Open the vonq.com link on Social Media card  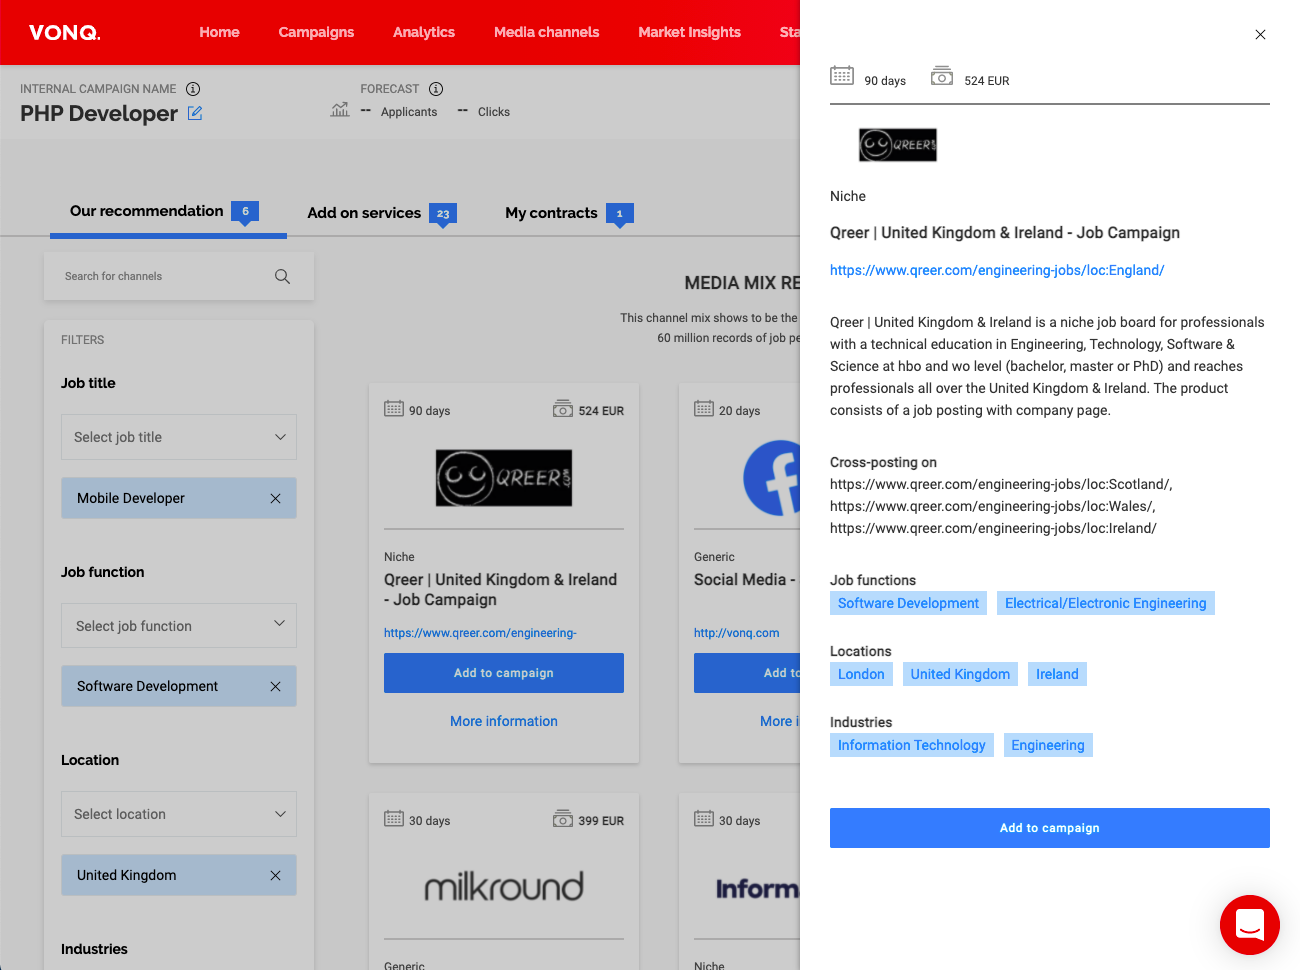point(737,633)
